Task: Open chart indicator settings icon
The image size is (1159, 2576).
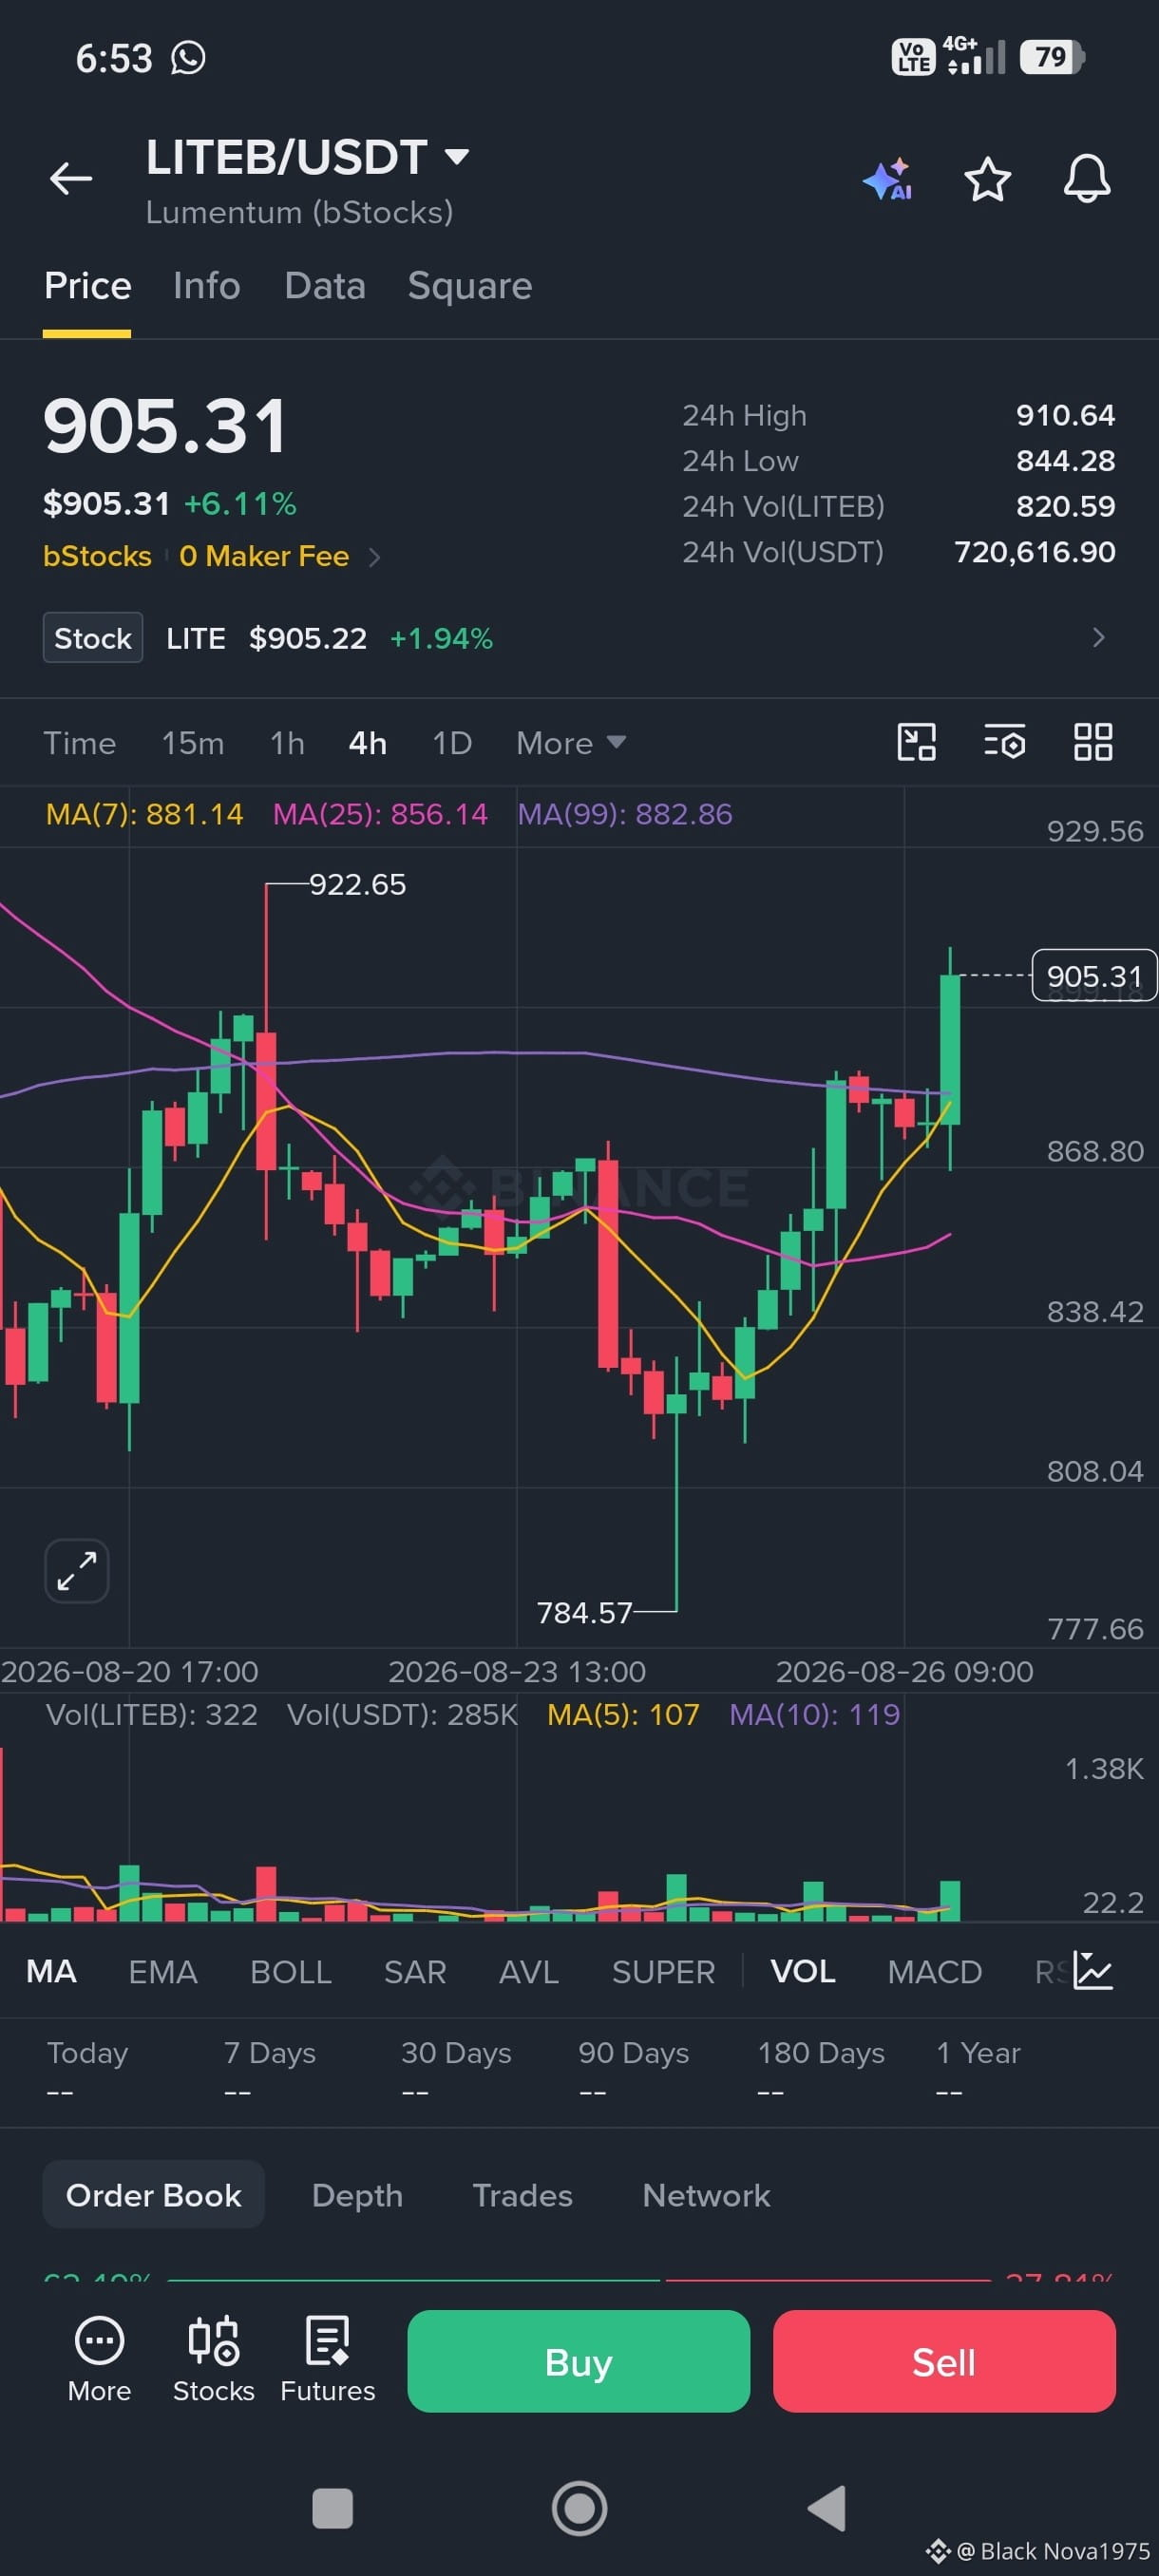Action: click(1004, 742)
